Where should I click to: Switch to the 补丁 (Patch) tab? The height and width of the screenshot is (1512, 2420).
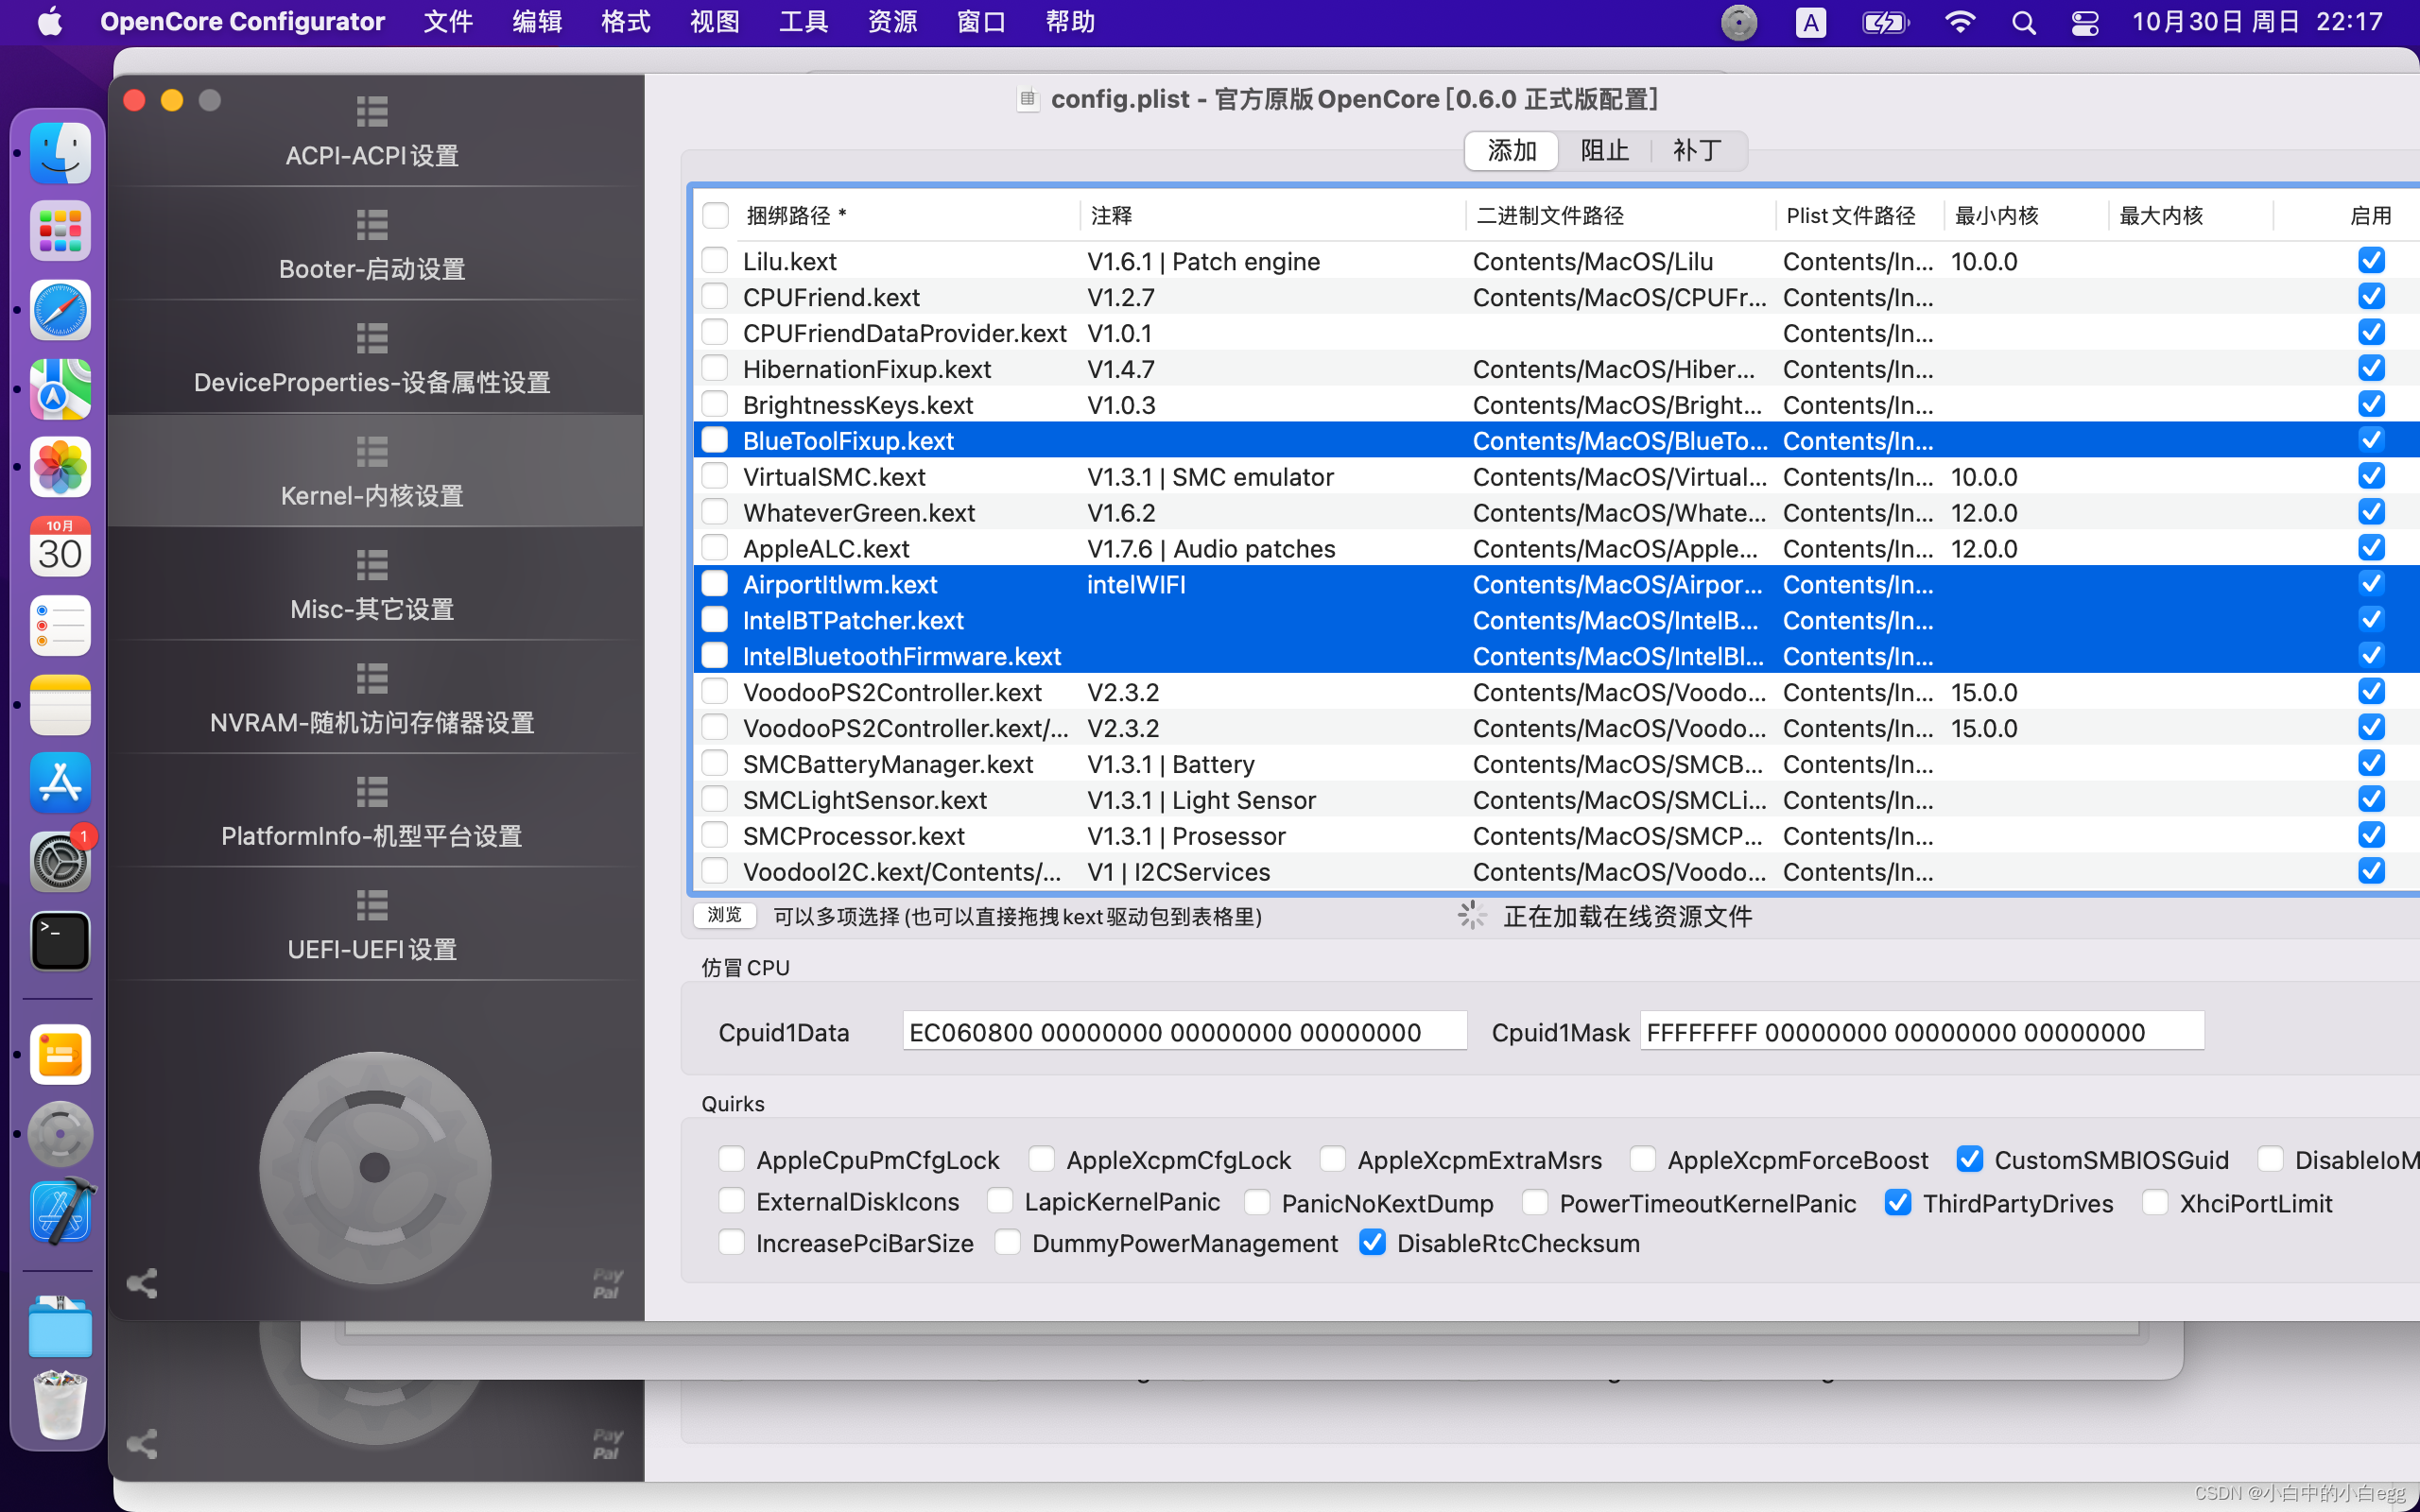1697,151
